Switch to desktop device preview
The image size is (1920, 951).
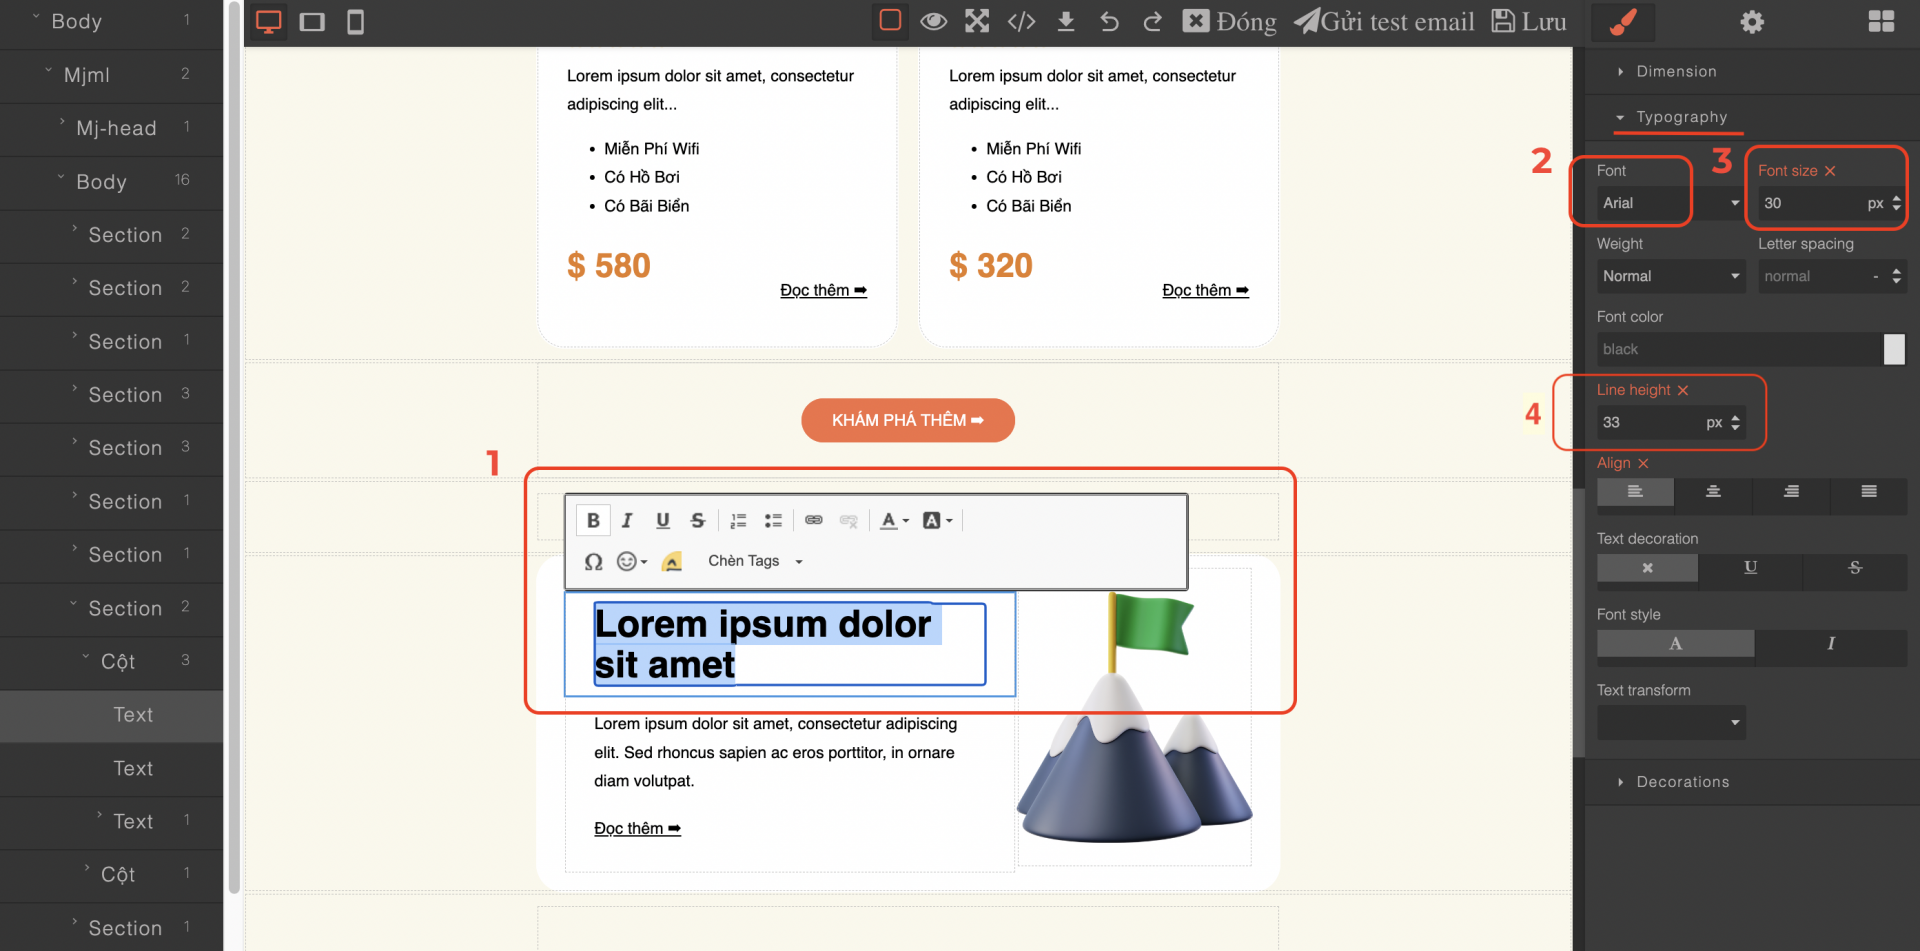[268, 22]
